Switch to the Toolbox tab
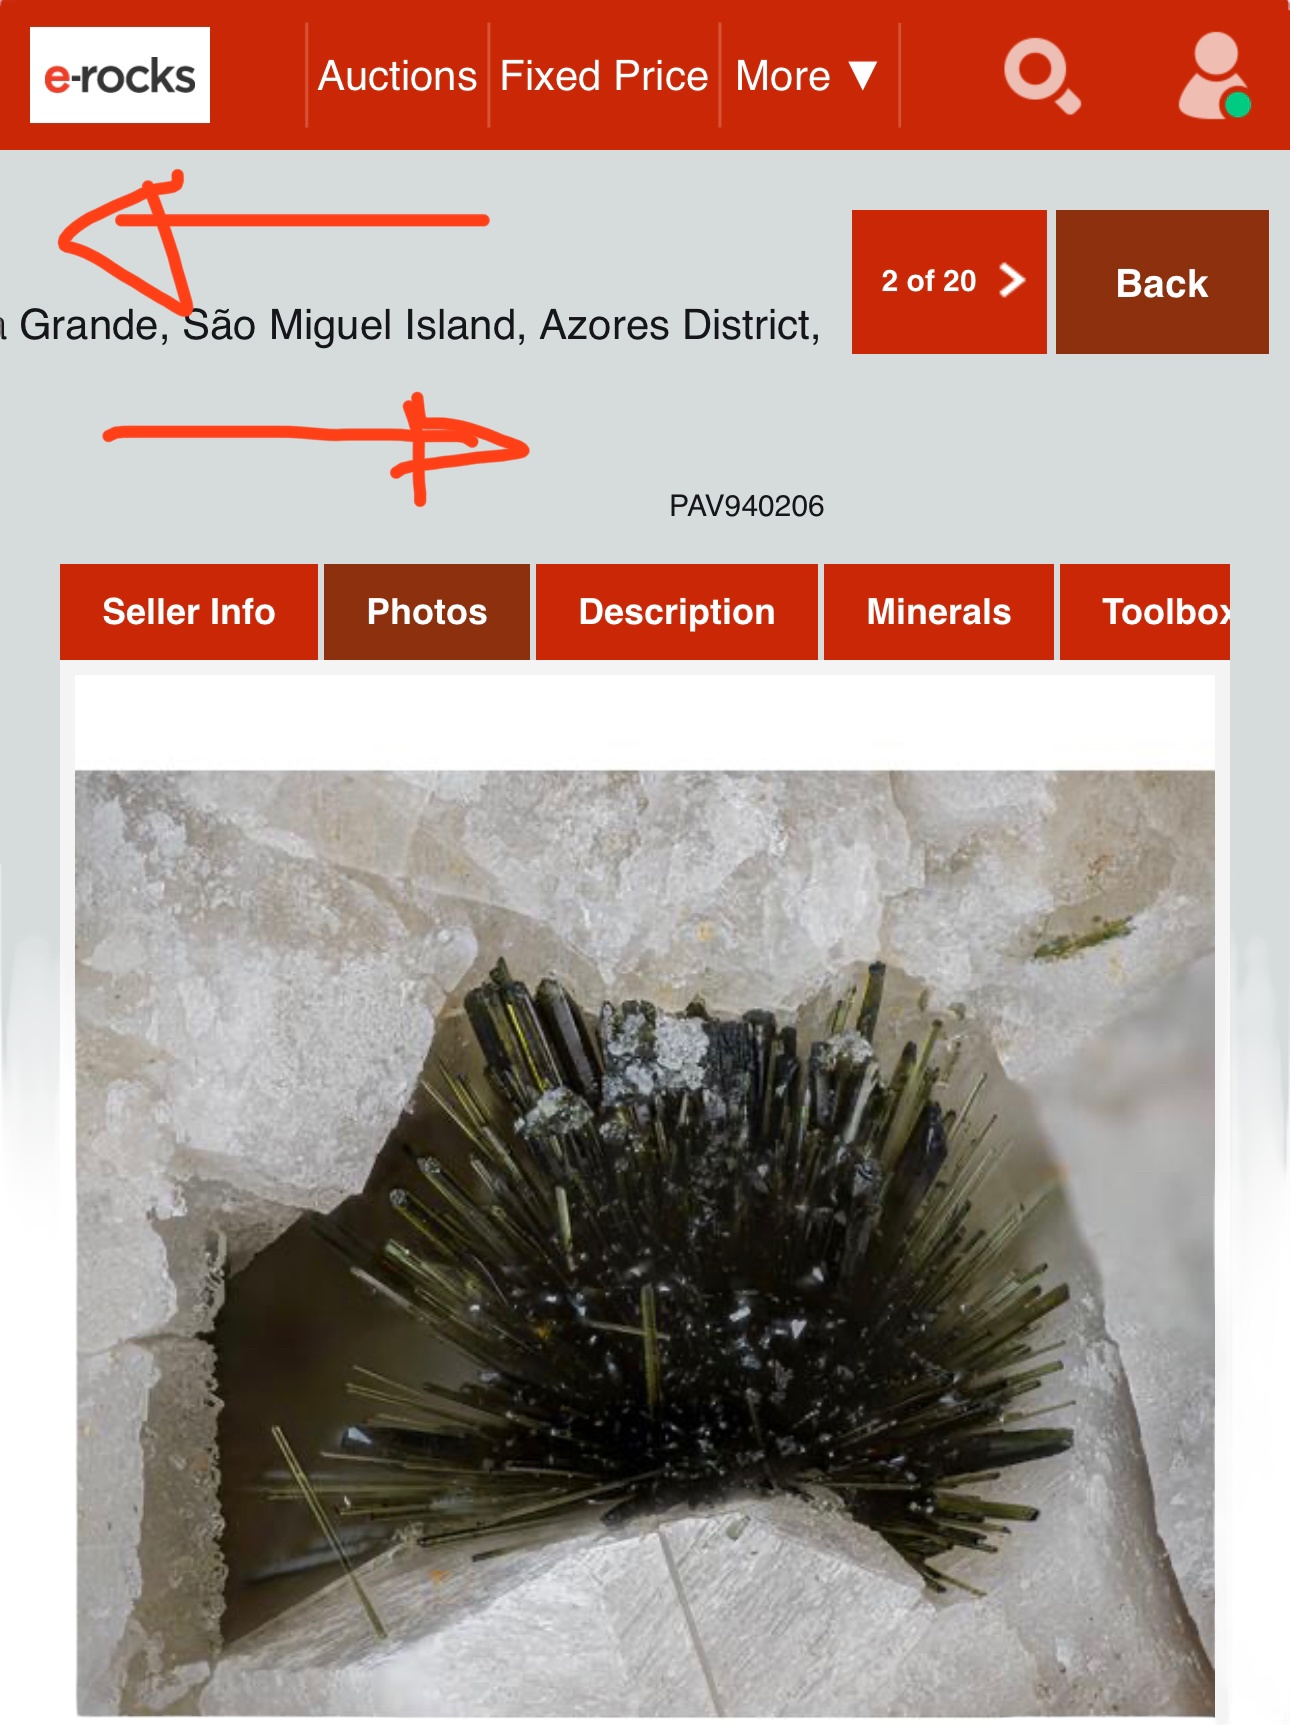Viewport: 1290px width, 1725px height. tap(1145, 612)
